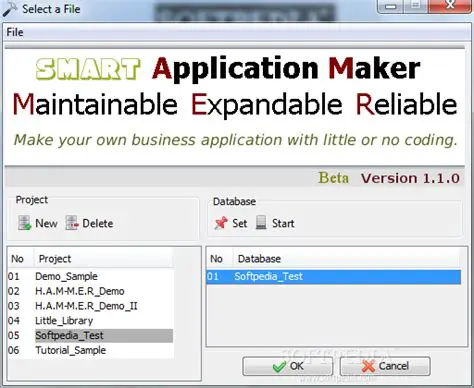The height and width of the screenshot is (388, 474).
Task: Click project number 06 cell
Action: pos(14,350)
